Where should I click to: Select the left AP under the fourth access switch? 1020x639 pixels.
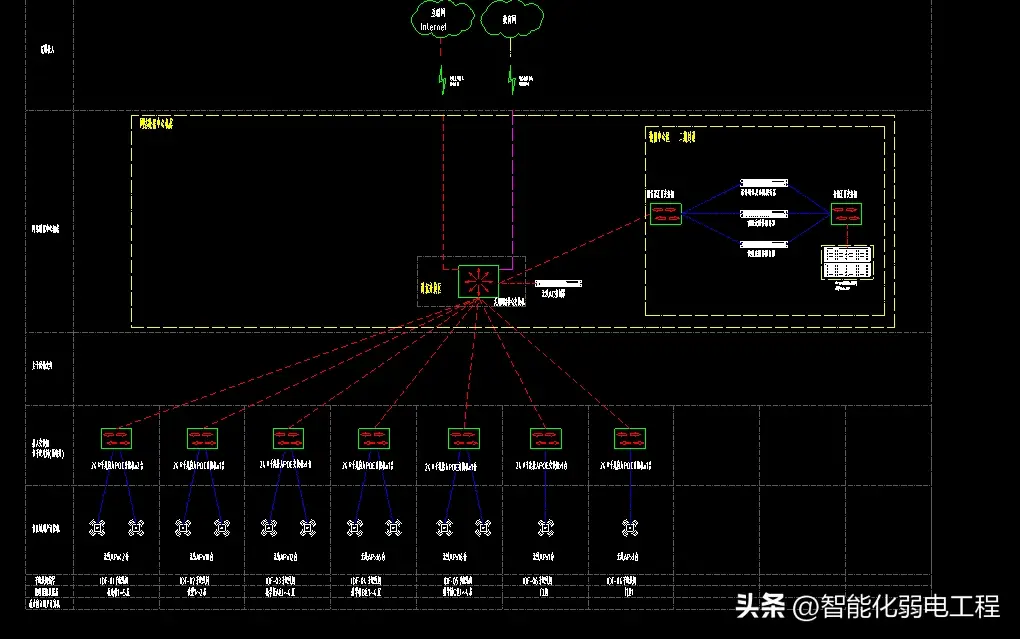355,528
